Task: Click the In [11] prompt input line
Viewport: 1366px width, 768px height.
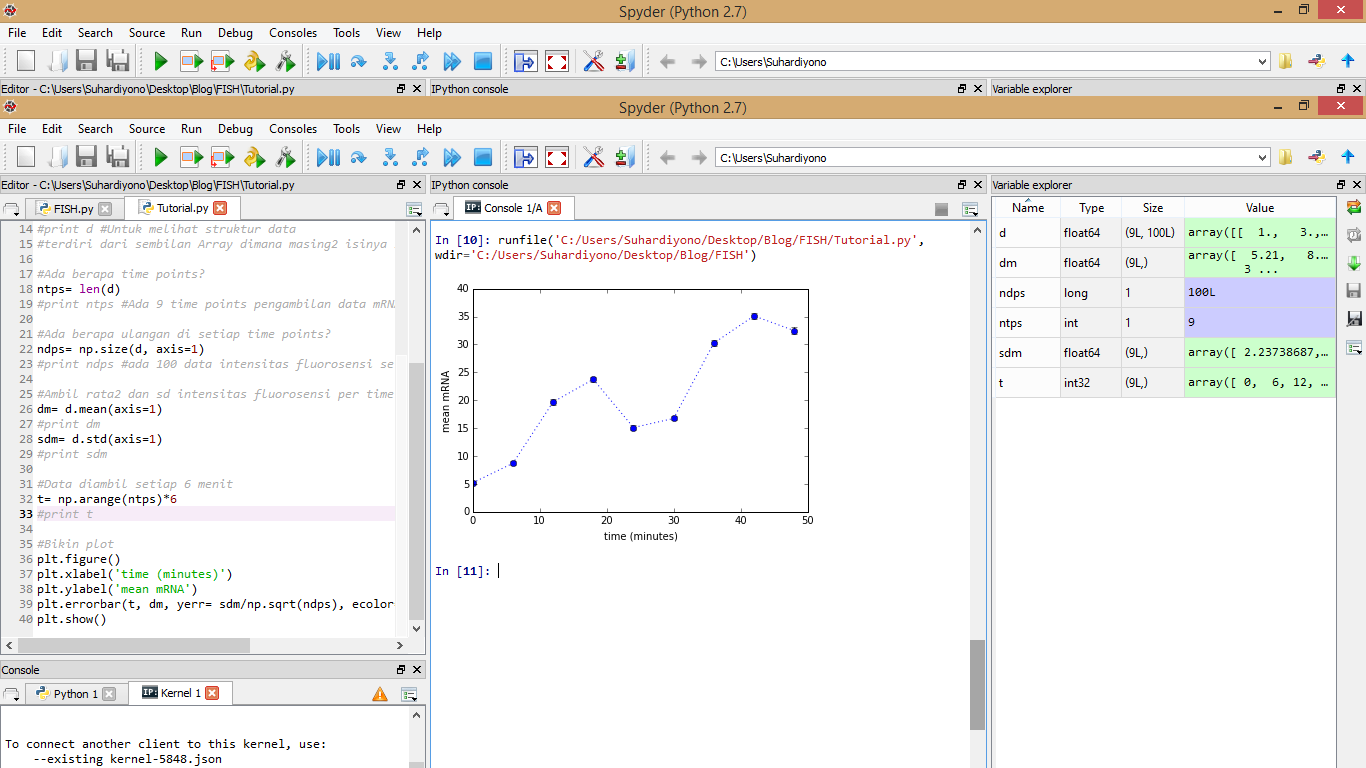Action: (x=700, y=571)
